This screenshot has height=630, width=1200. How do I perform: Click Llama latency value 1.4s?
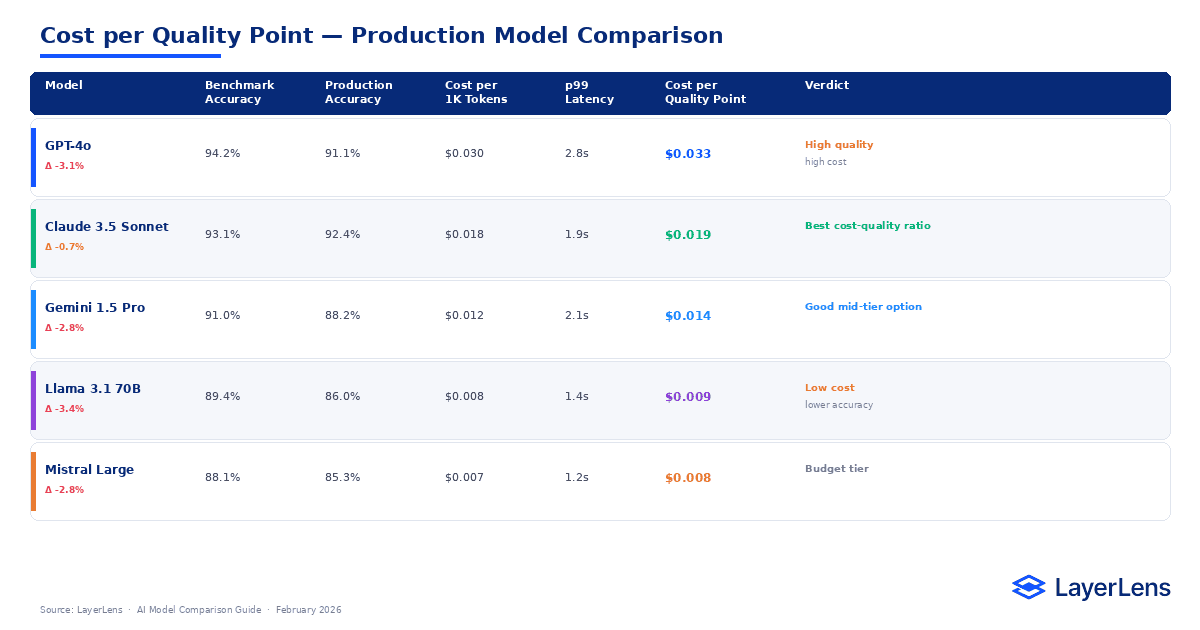click(577, 397)
